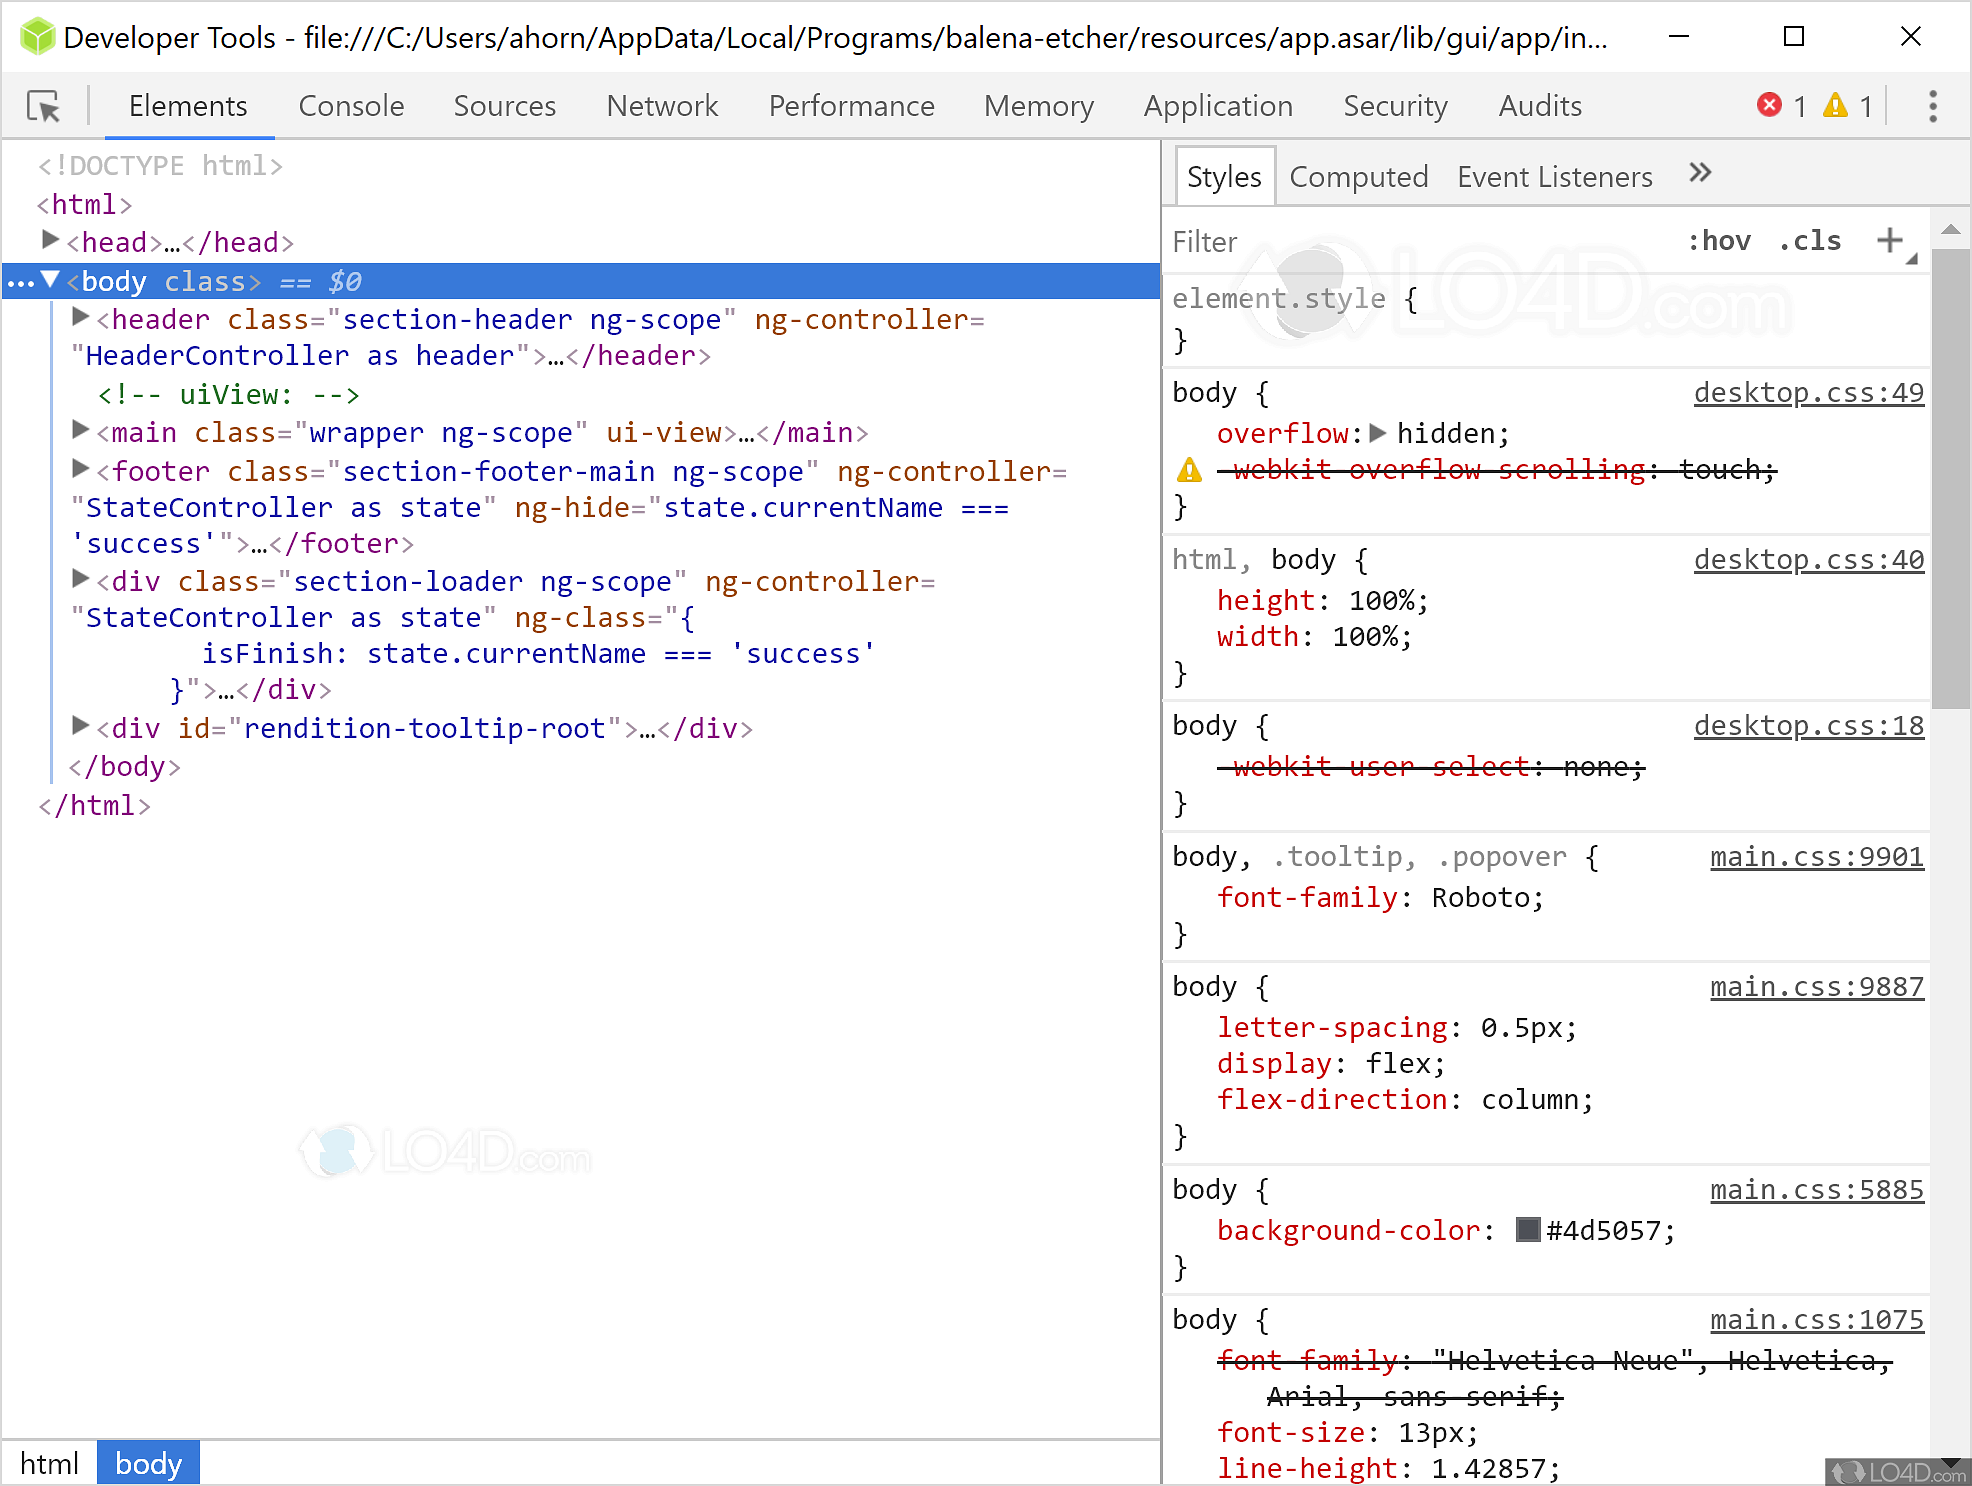Expand the overflow hidden shorthand triangle

pos(1378,433)
